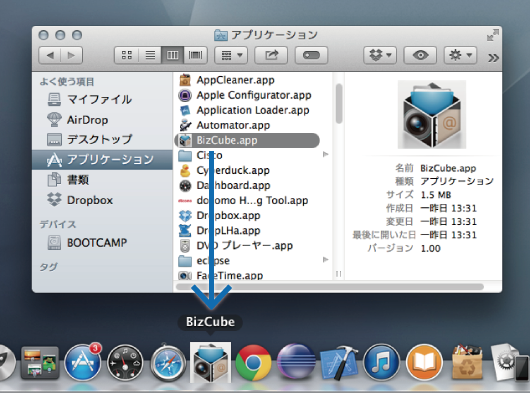
Task: Open AppCleaner from the Dock
Action: (x=467, y=362)
